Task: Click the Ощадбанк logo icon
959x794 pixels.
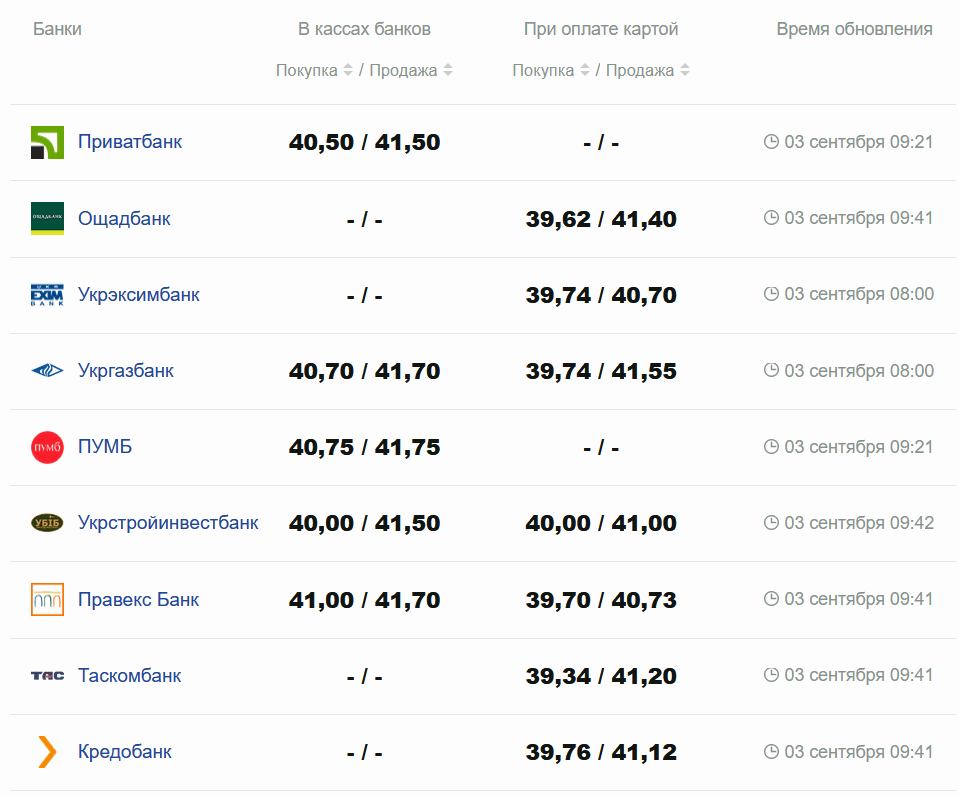Action: [47, 218]
